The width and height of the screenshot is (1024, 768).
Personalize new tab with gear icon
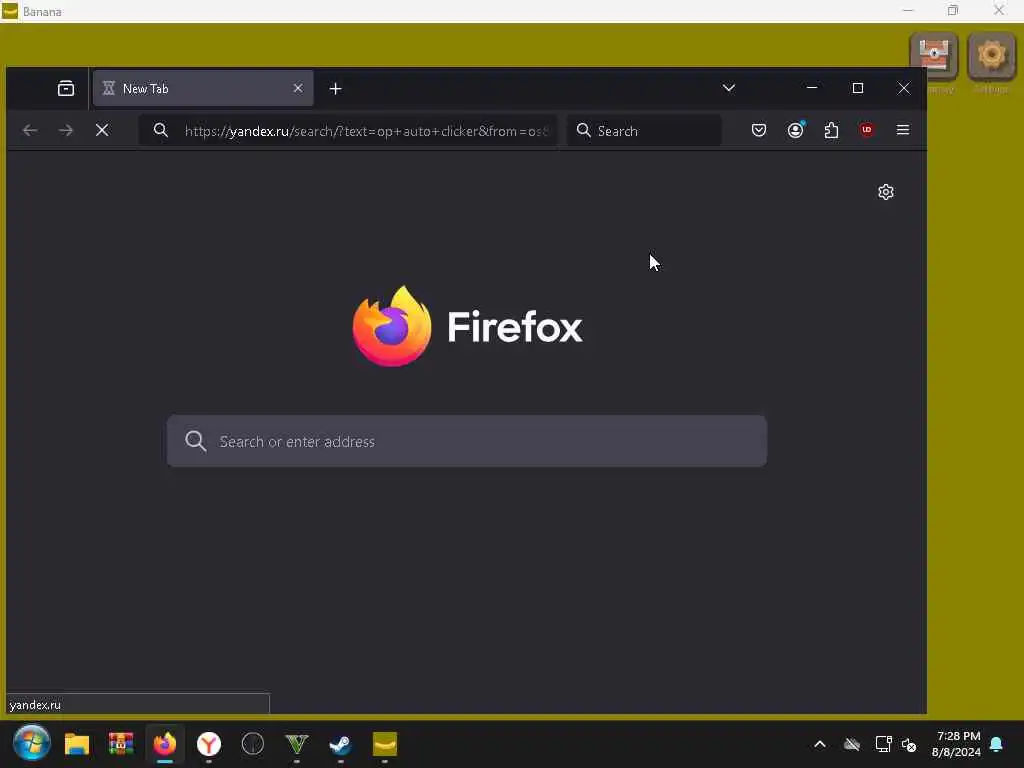coord(886,192)
